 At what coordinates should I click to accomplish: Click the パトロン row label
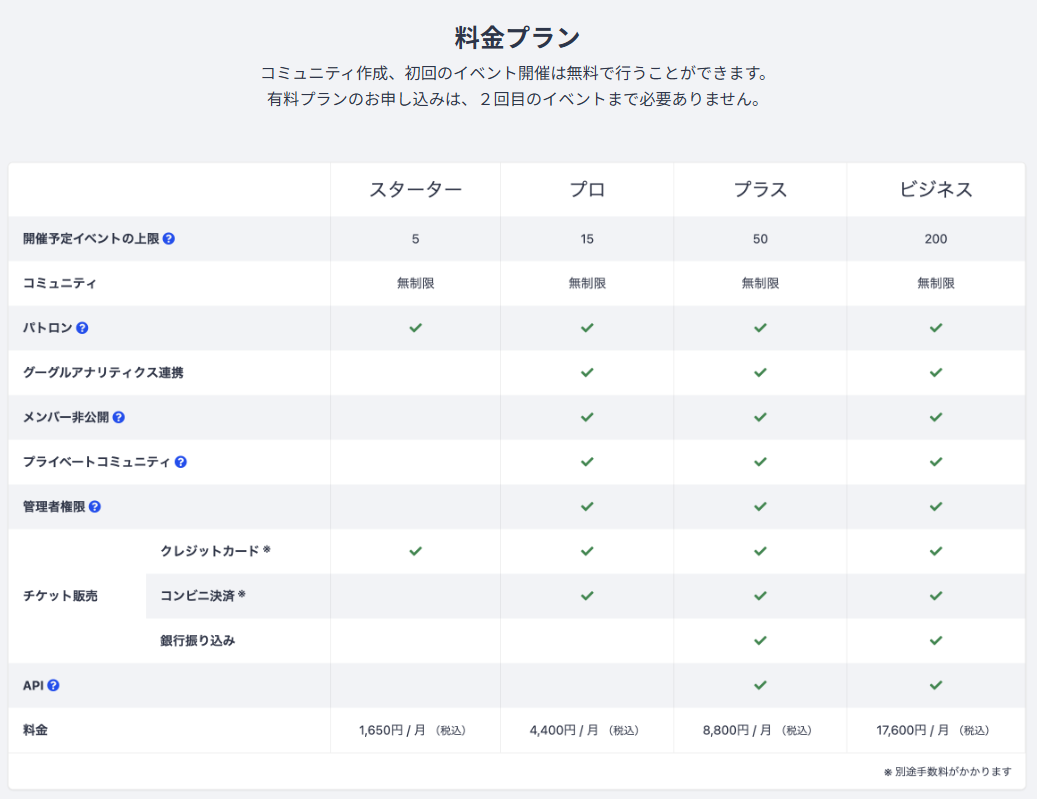click(x=48, y=328)
